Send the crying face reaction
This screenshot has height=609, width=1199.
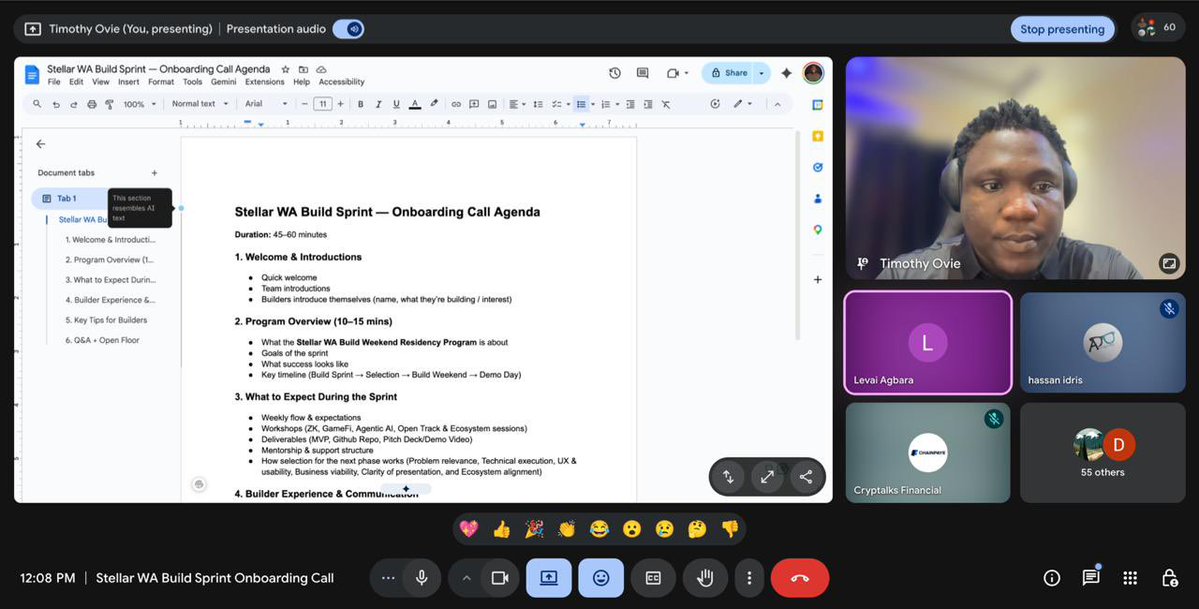pyautogui.click(x=664, y=529)
